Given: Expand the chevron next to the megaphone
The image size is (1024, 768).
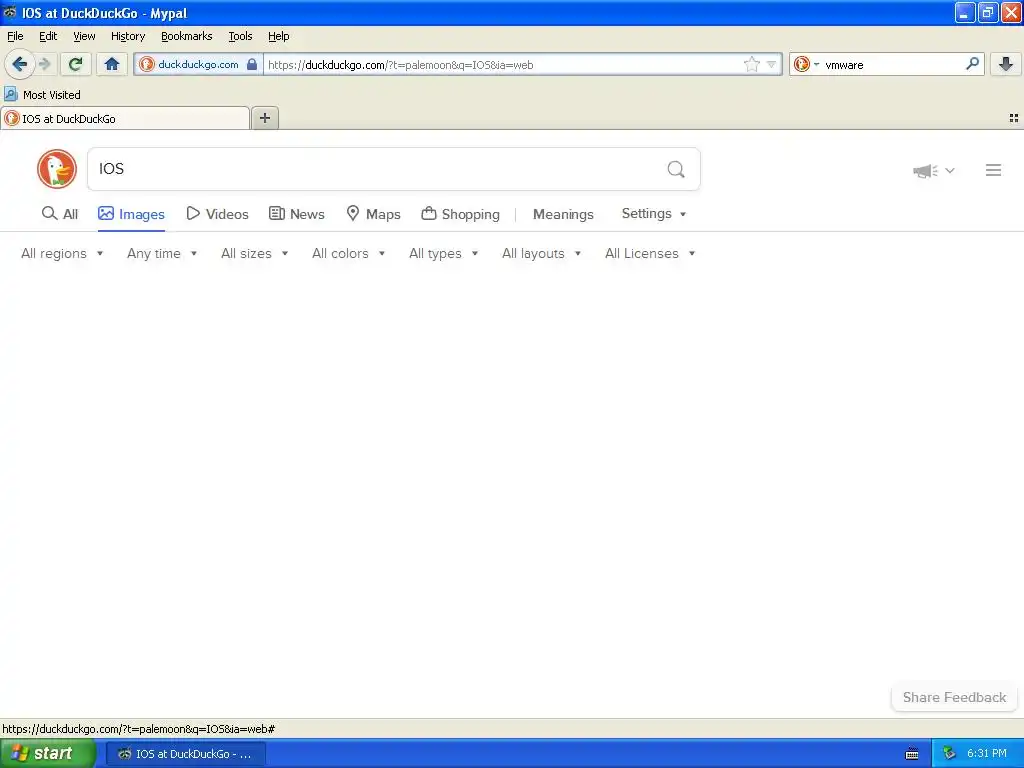Looking at the screenshot, I should (x=950, y=170).
